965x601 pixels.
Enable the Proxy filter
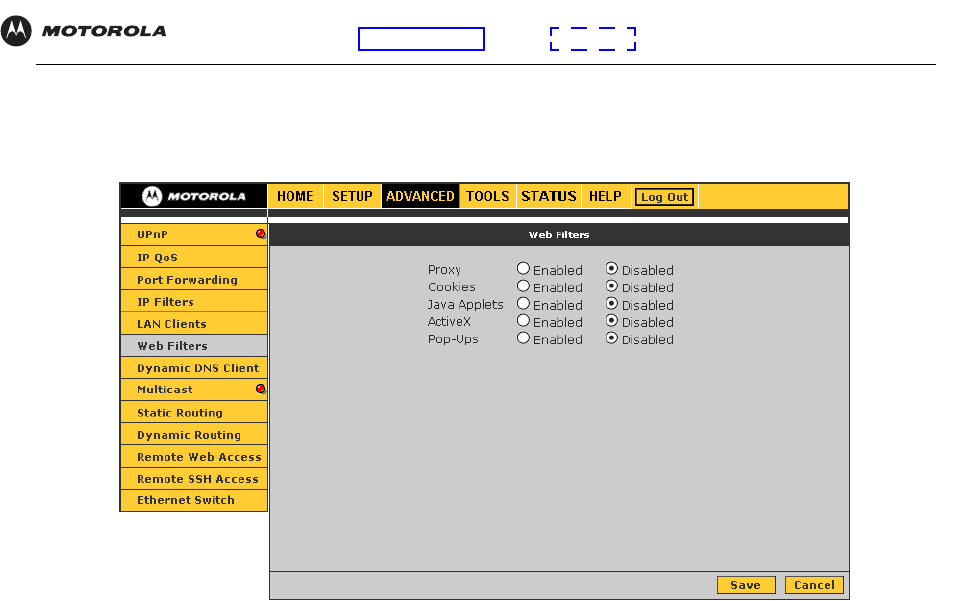tap(523, 268)
